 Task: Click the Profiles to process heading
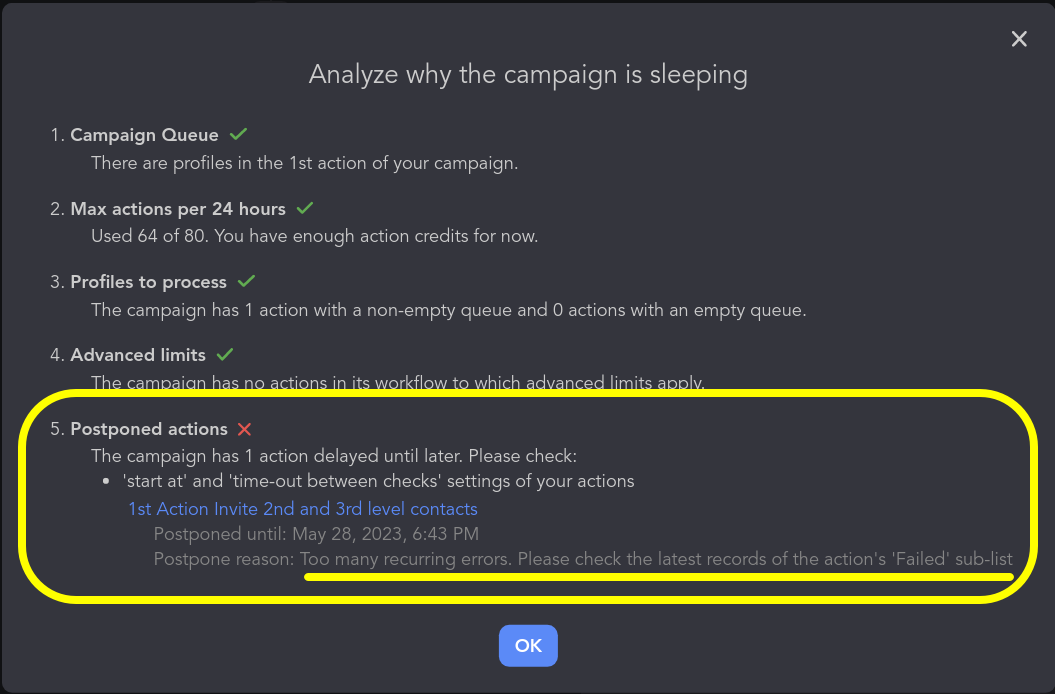coord(148,282)
